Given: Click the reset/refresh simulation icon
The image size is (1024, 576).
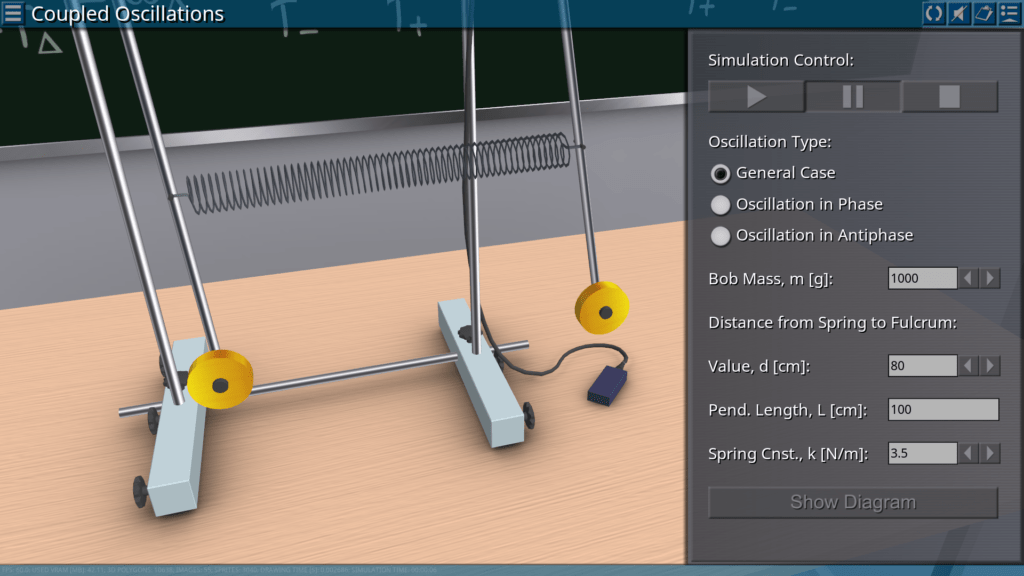Looking at the screenshot, I should click(x=933, y=13).
